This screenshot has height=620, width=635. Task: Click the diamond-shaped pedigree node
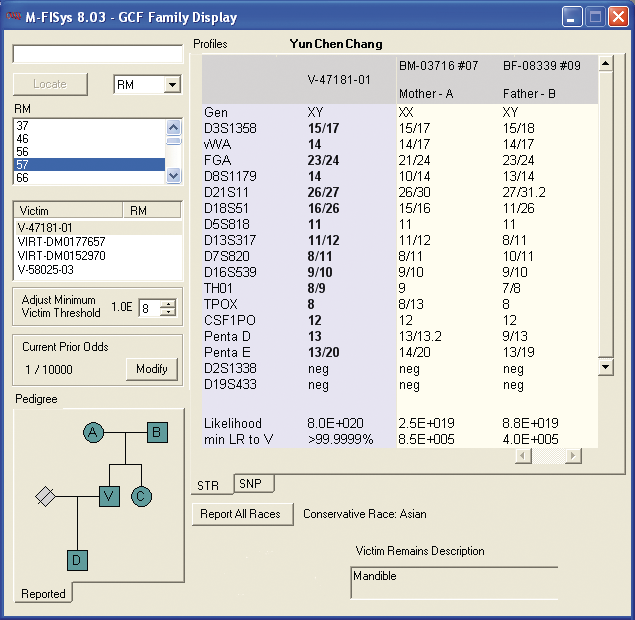pyautogui.click(x=44, y=495)
